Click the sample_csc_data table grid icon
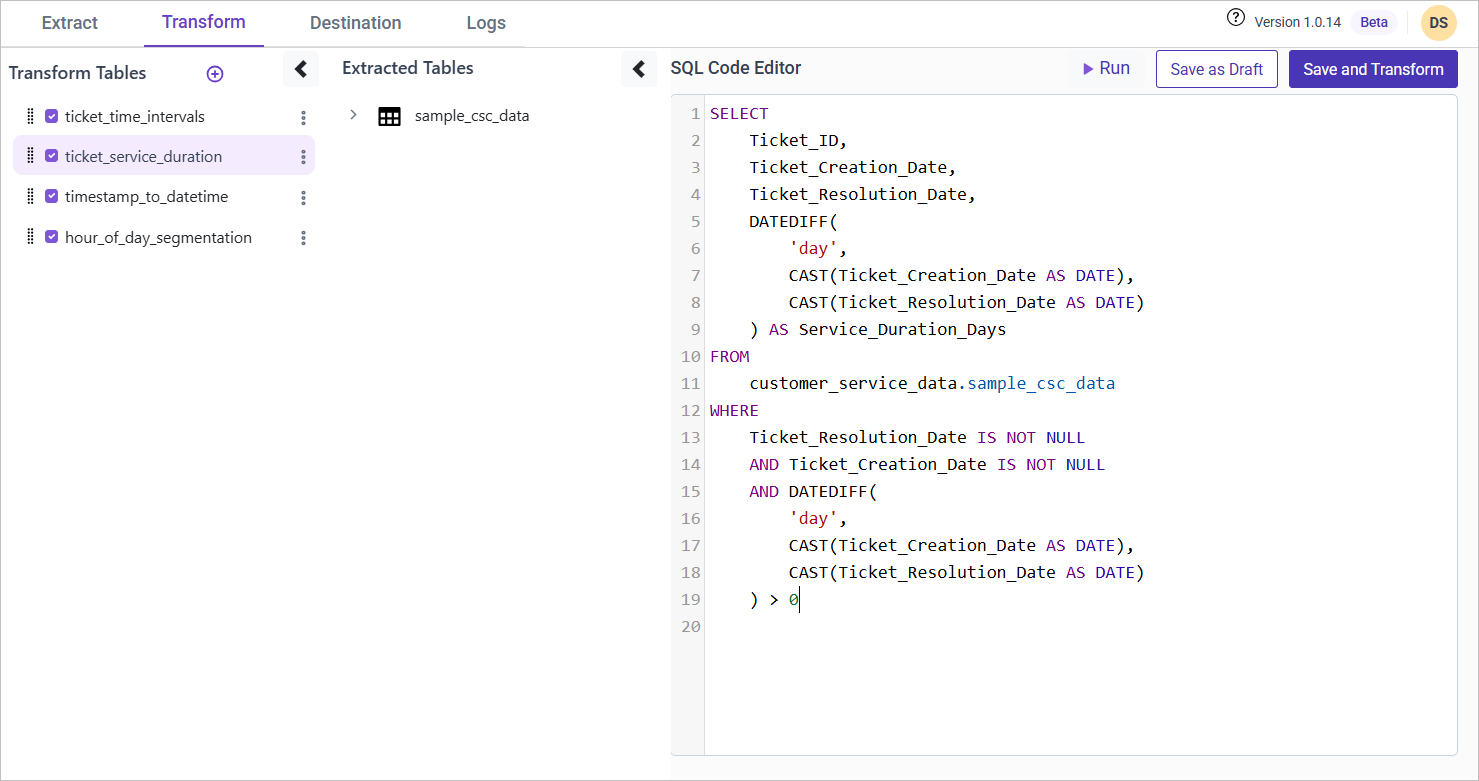 point(389,116)
